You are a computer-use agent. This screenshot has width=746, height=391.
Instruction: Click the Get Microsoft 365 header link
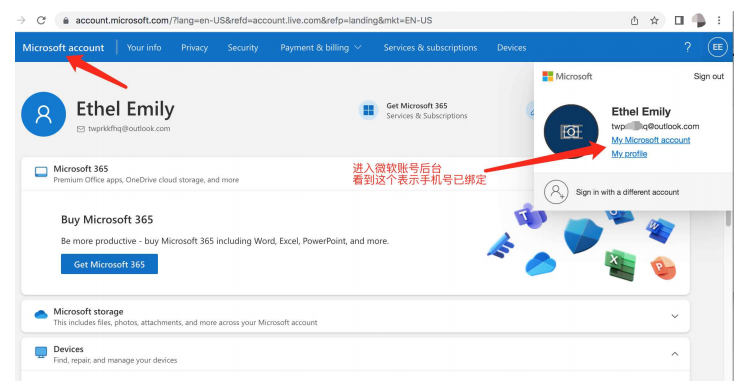coord(417,106)
